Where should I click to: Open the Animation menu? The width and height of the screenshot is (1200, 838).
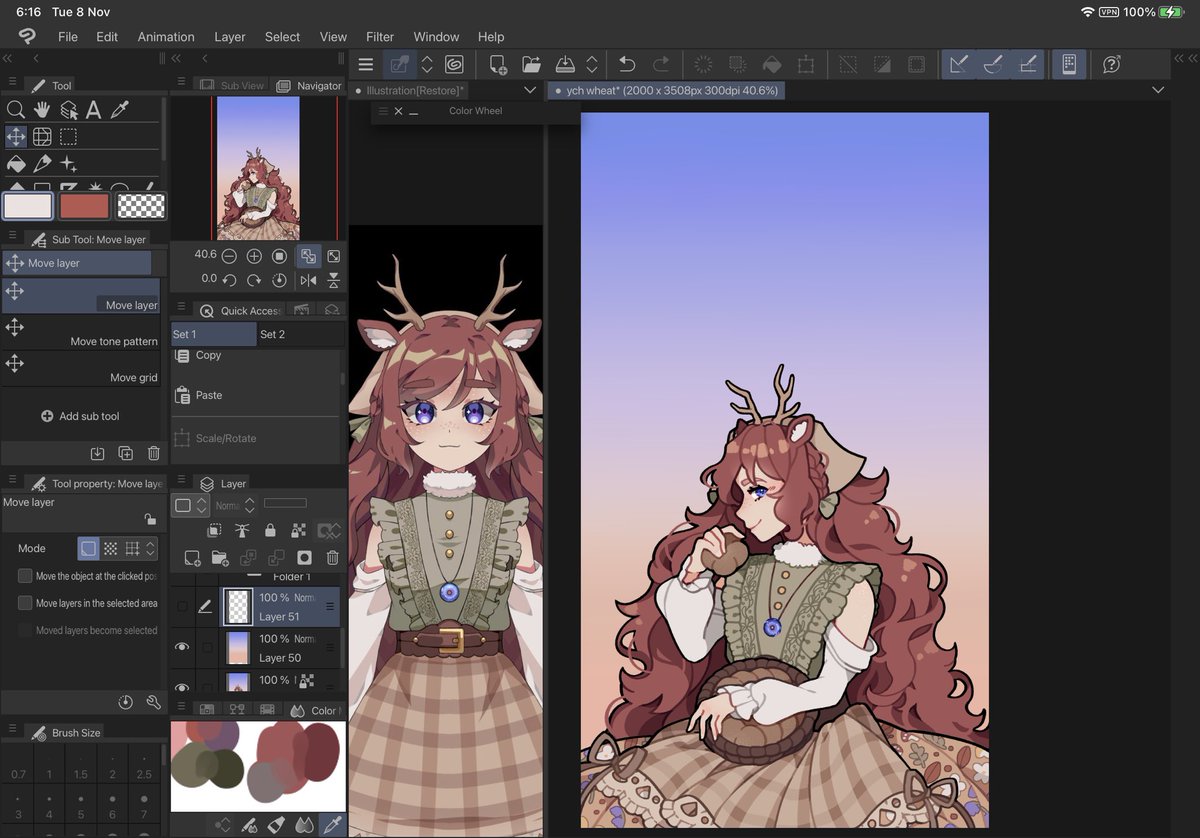(x=165, y=37)
